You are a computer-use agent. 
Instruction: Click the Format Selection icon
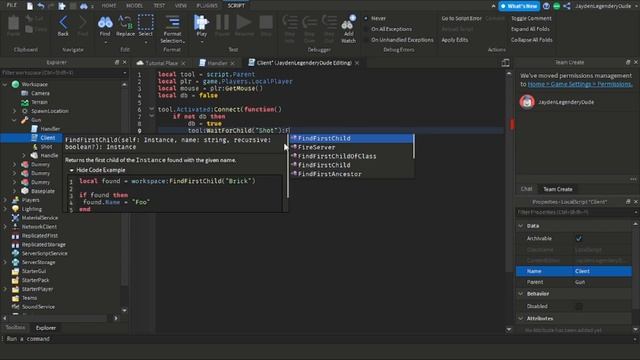(x=173, y=22)
